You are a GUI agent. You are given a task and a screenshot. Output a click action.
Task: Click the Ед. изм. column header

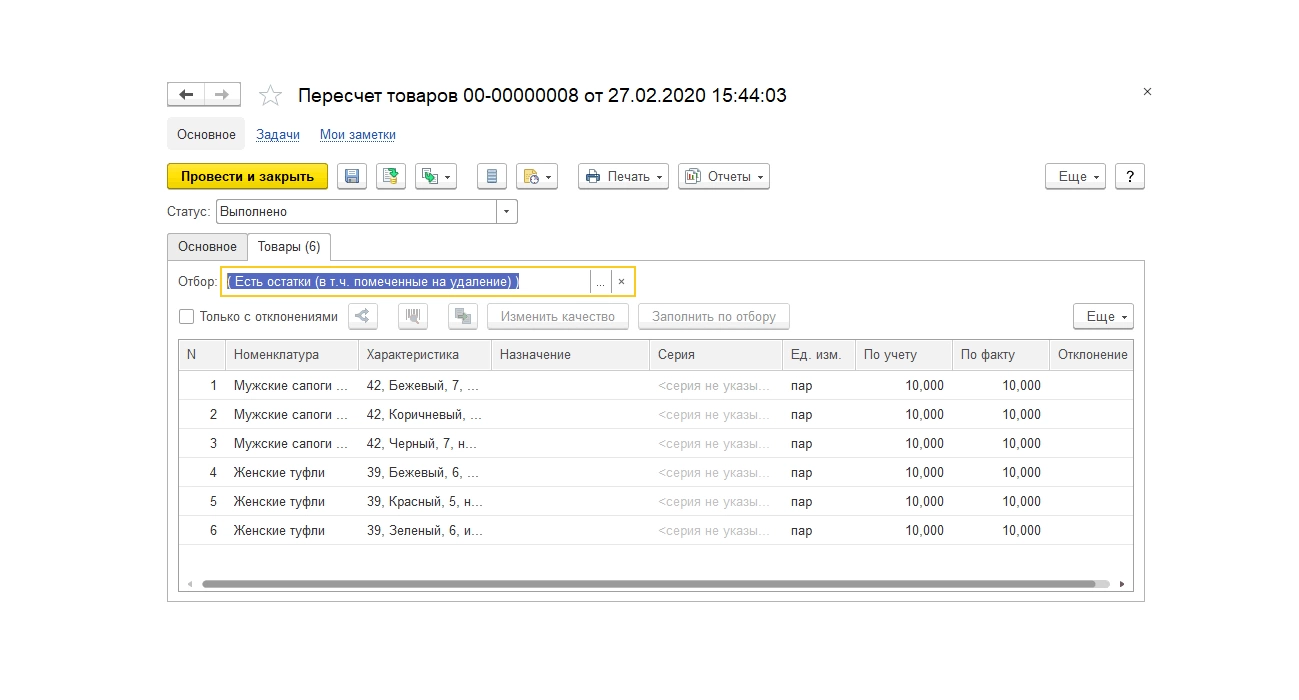point(819,355)
